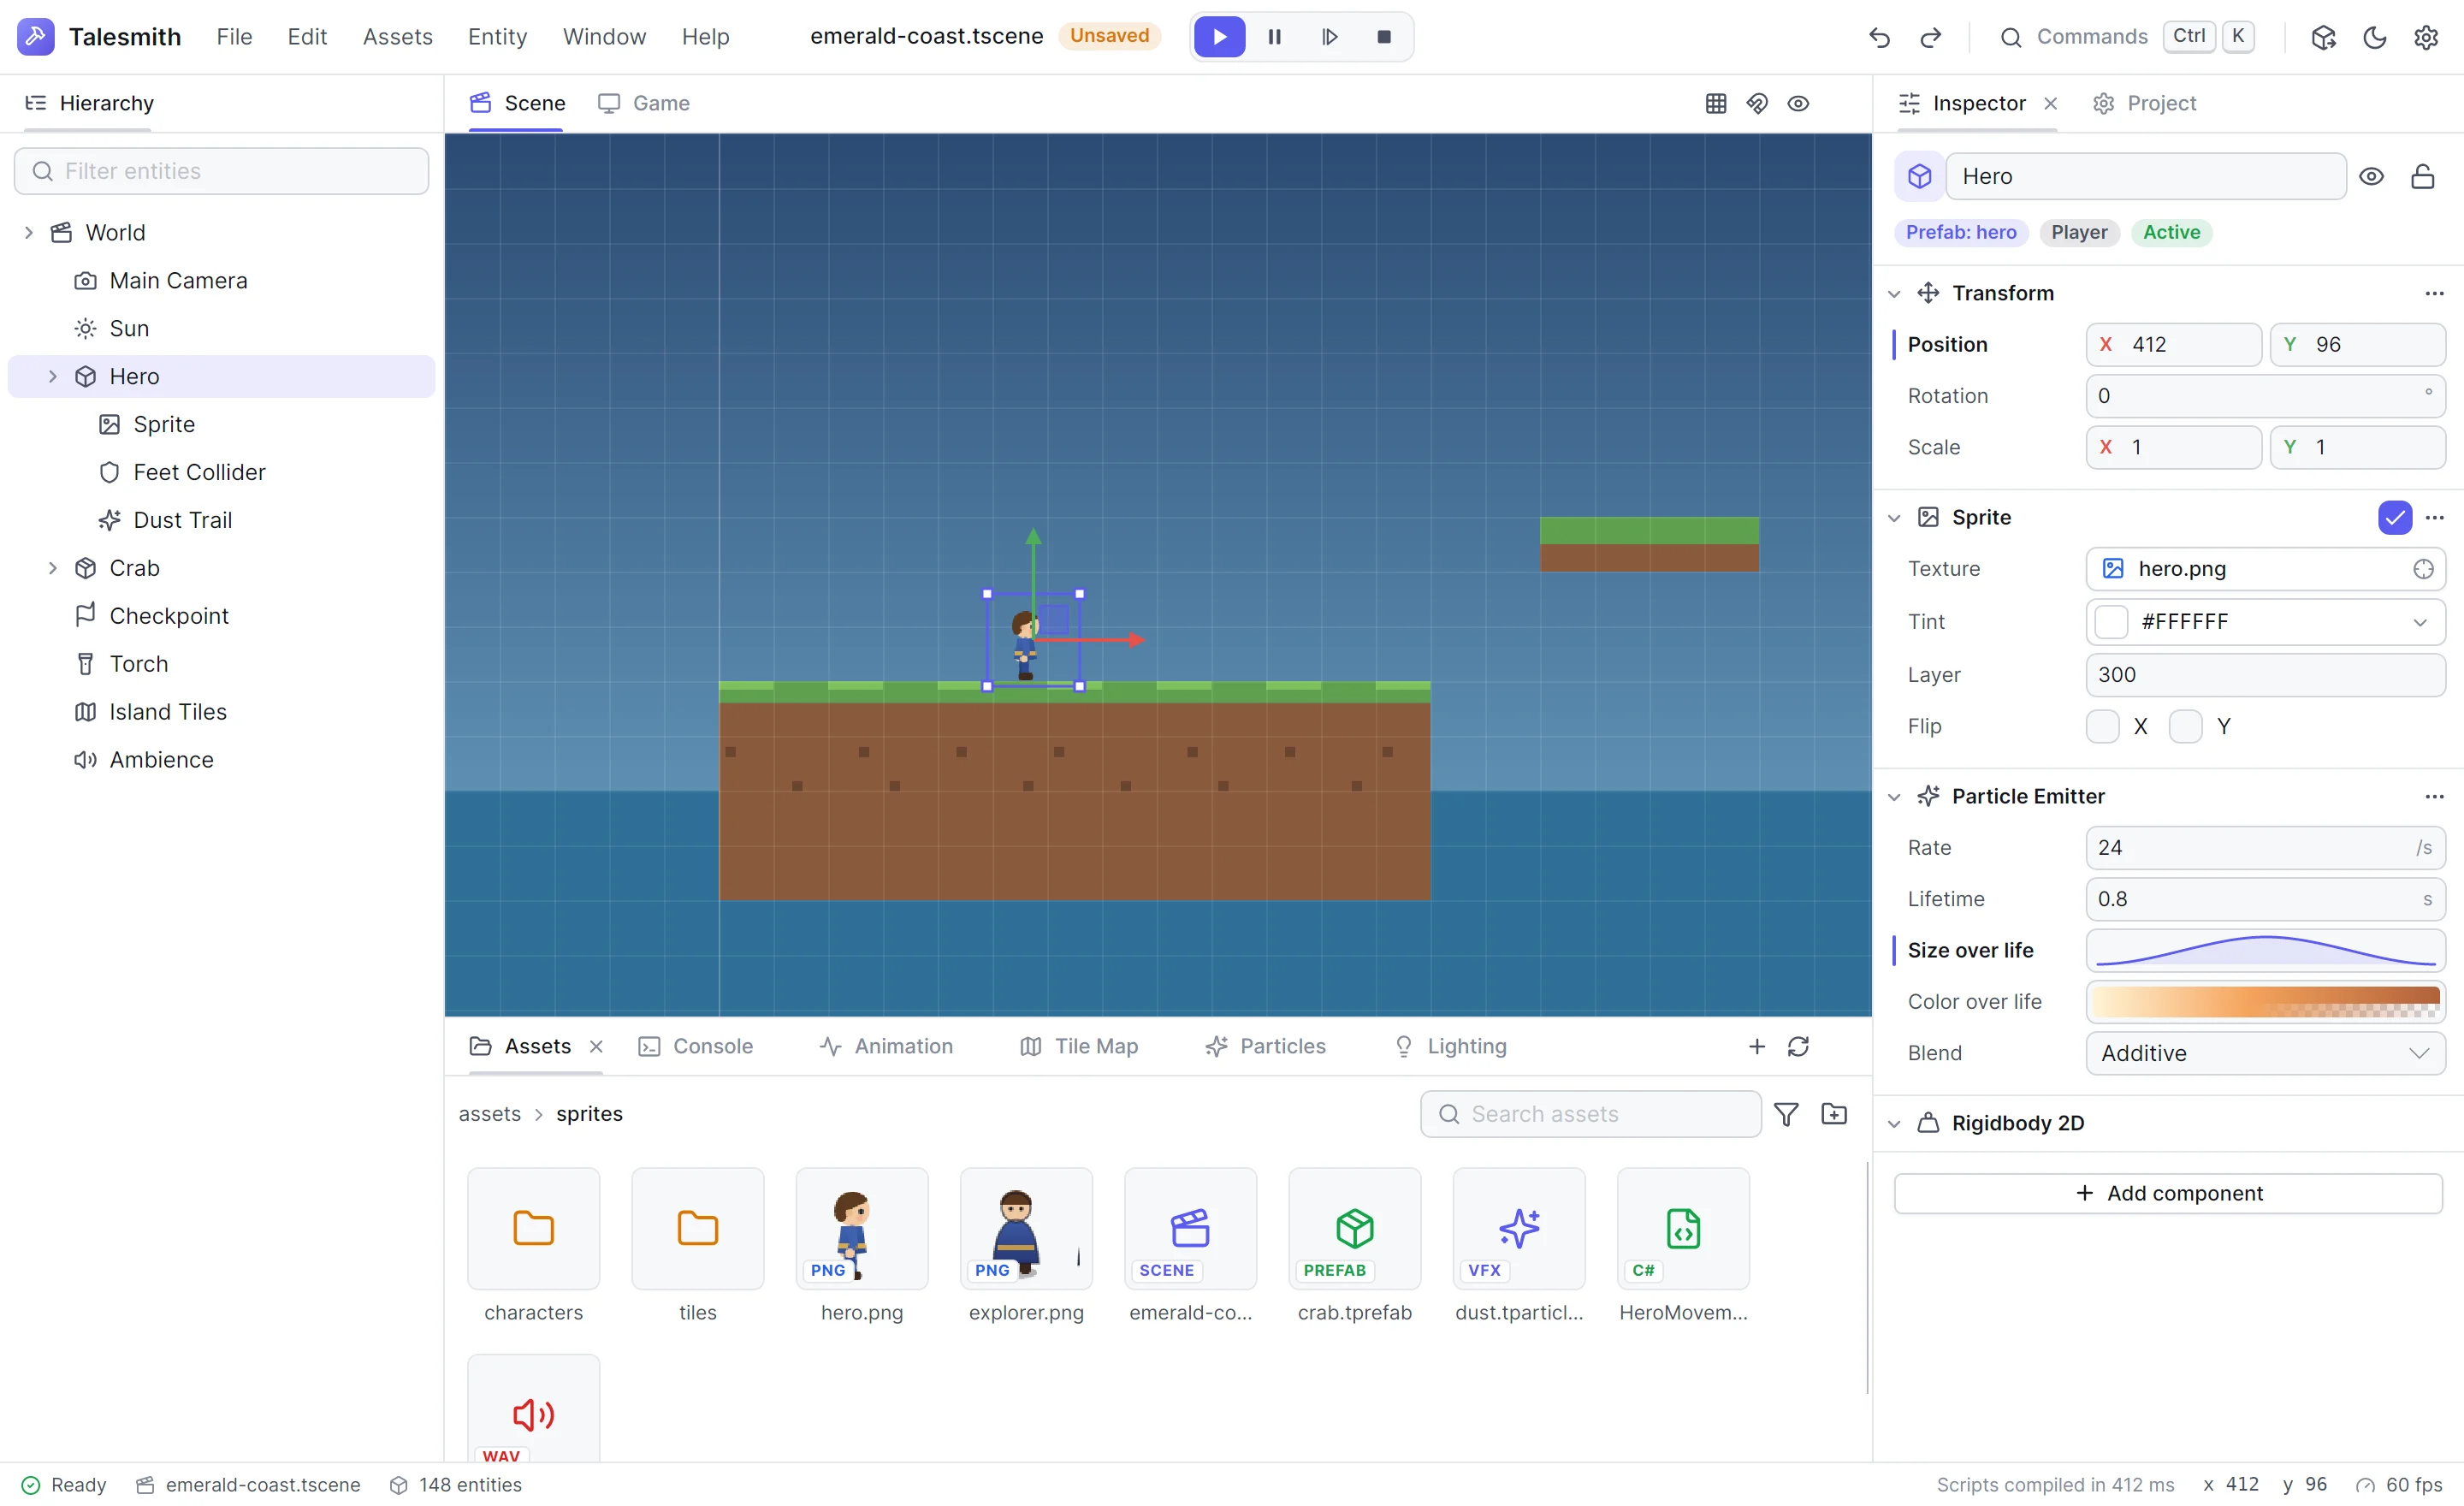Refresh the Assets panel
This screenshot has height=1506, width=2464.
click(x=1798, y=1046)
